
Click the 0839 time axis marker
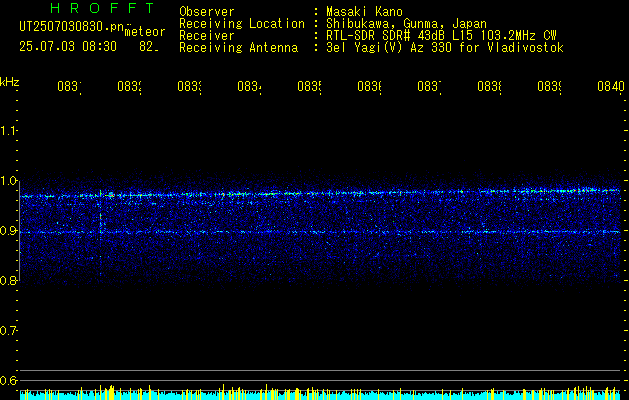tap(549, 87)
